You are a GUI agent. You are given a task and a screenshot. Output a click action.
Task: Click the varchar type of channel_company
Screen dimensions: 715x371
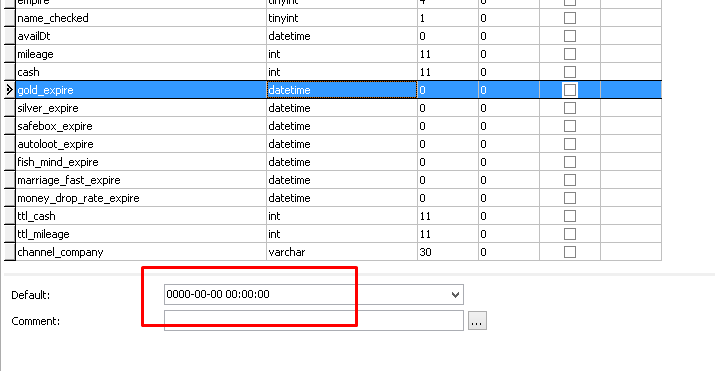click(286, 252)
